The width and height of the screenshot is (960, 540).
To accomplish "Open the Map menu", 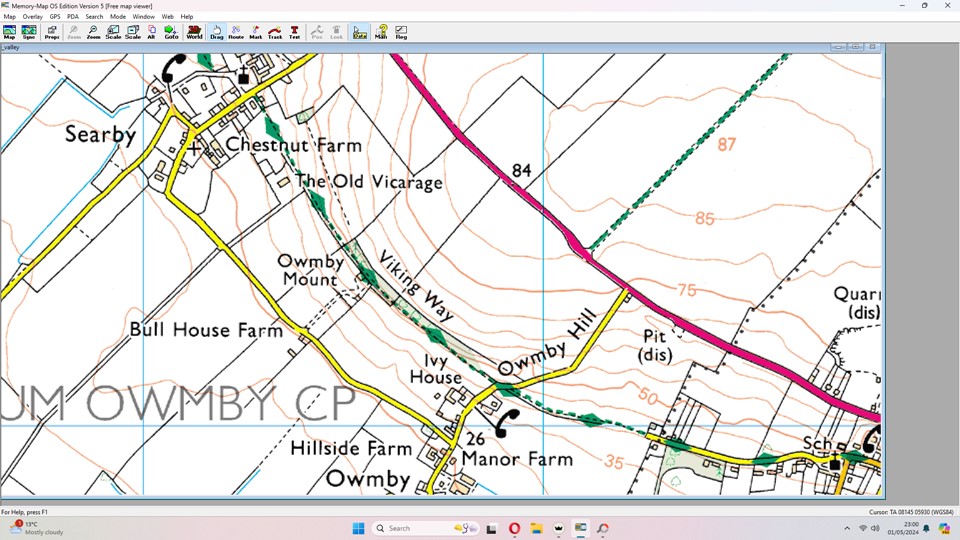I will pos(9,17).
